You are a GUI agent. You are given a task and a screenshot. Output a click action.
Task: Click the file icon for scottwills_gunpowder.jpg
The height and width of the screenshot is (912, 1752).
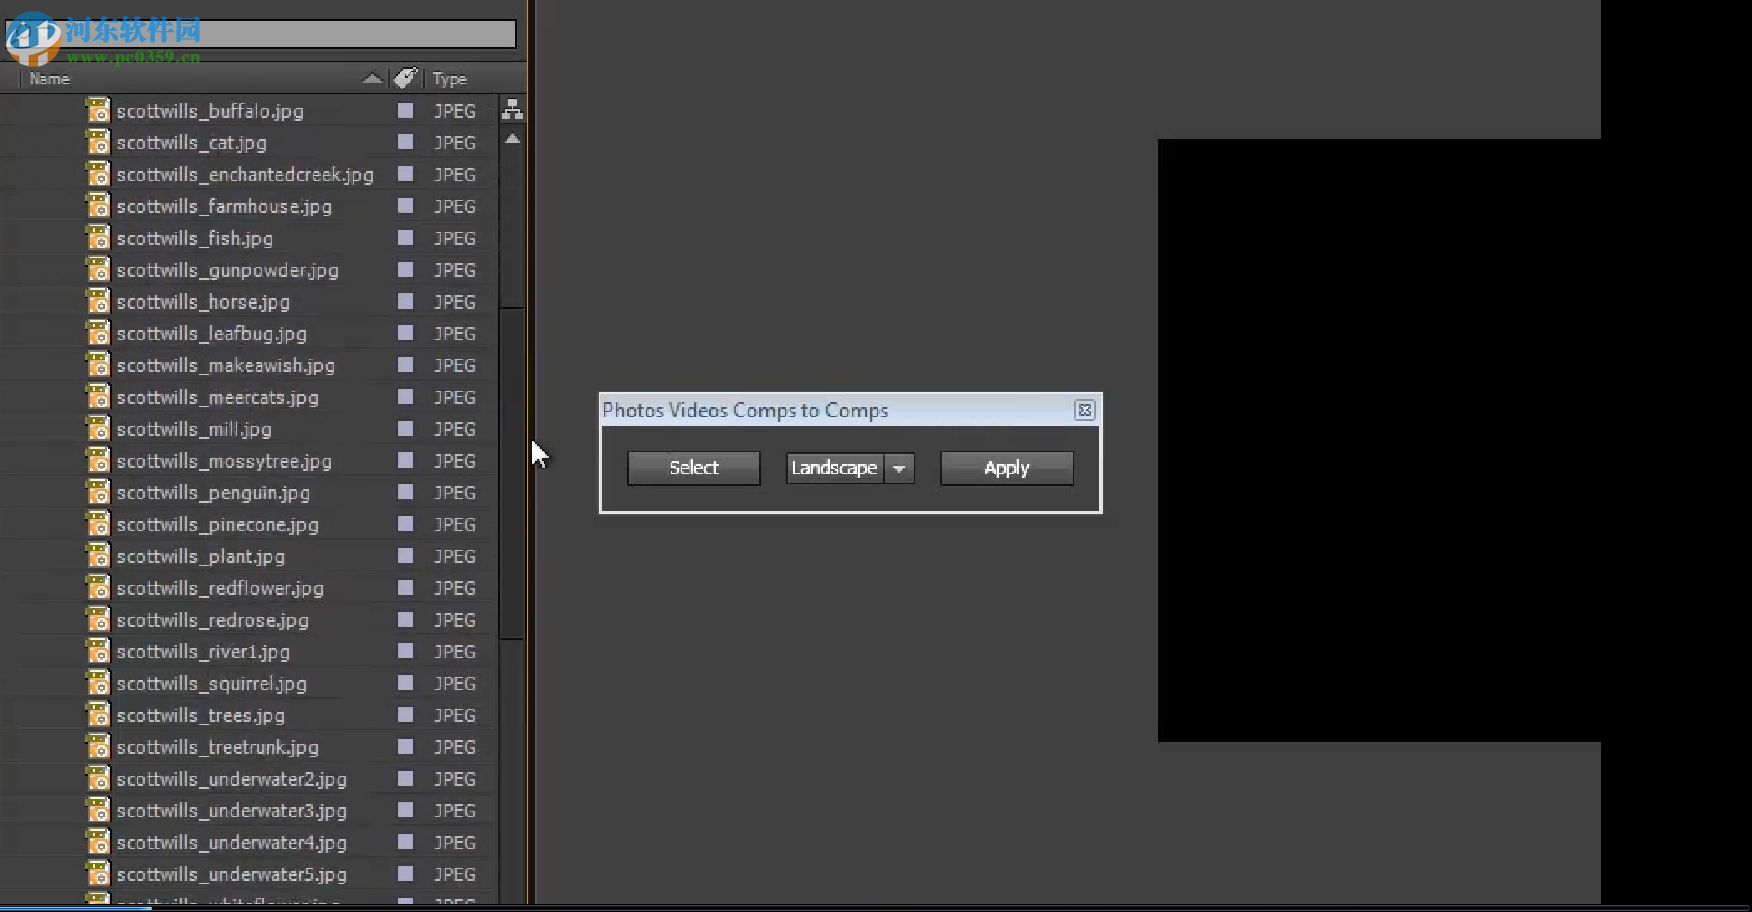click(98, 270)
